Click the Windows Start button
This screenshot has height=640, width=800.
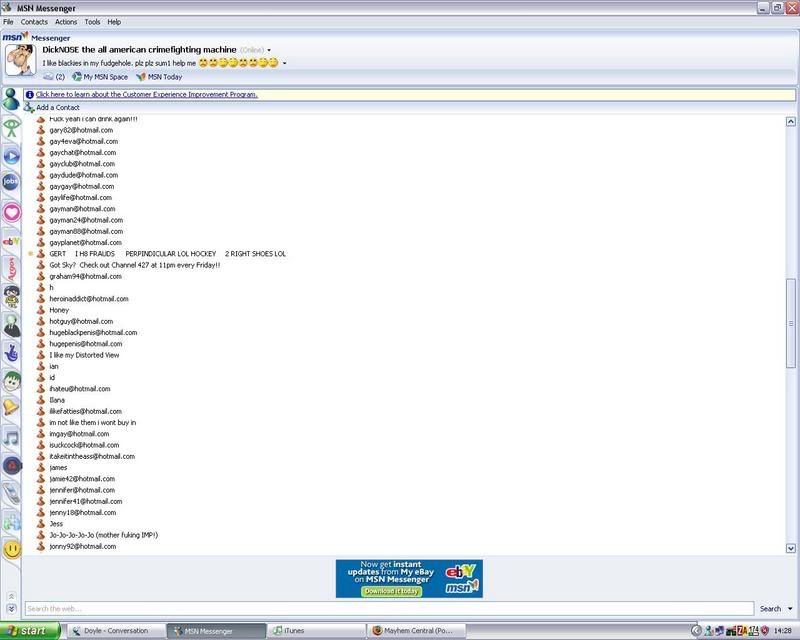30,631
